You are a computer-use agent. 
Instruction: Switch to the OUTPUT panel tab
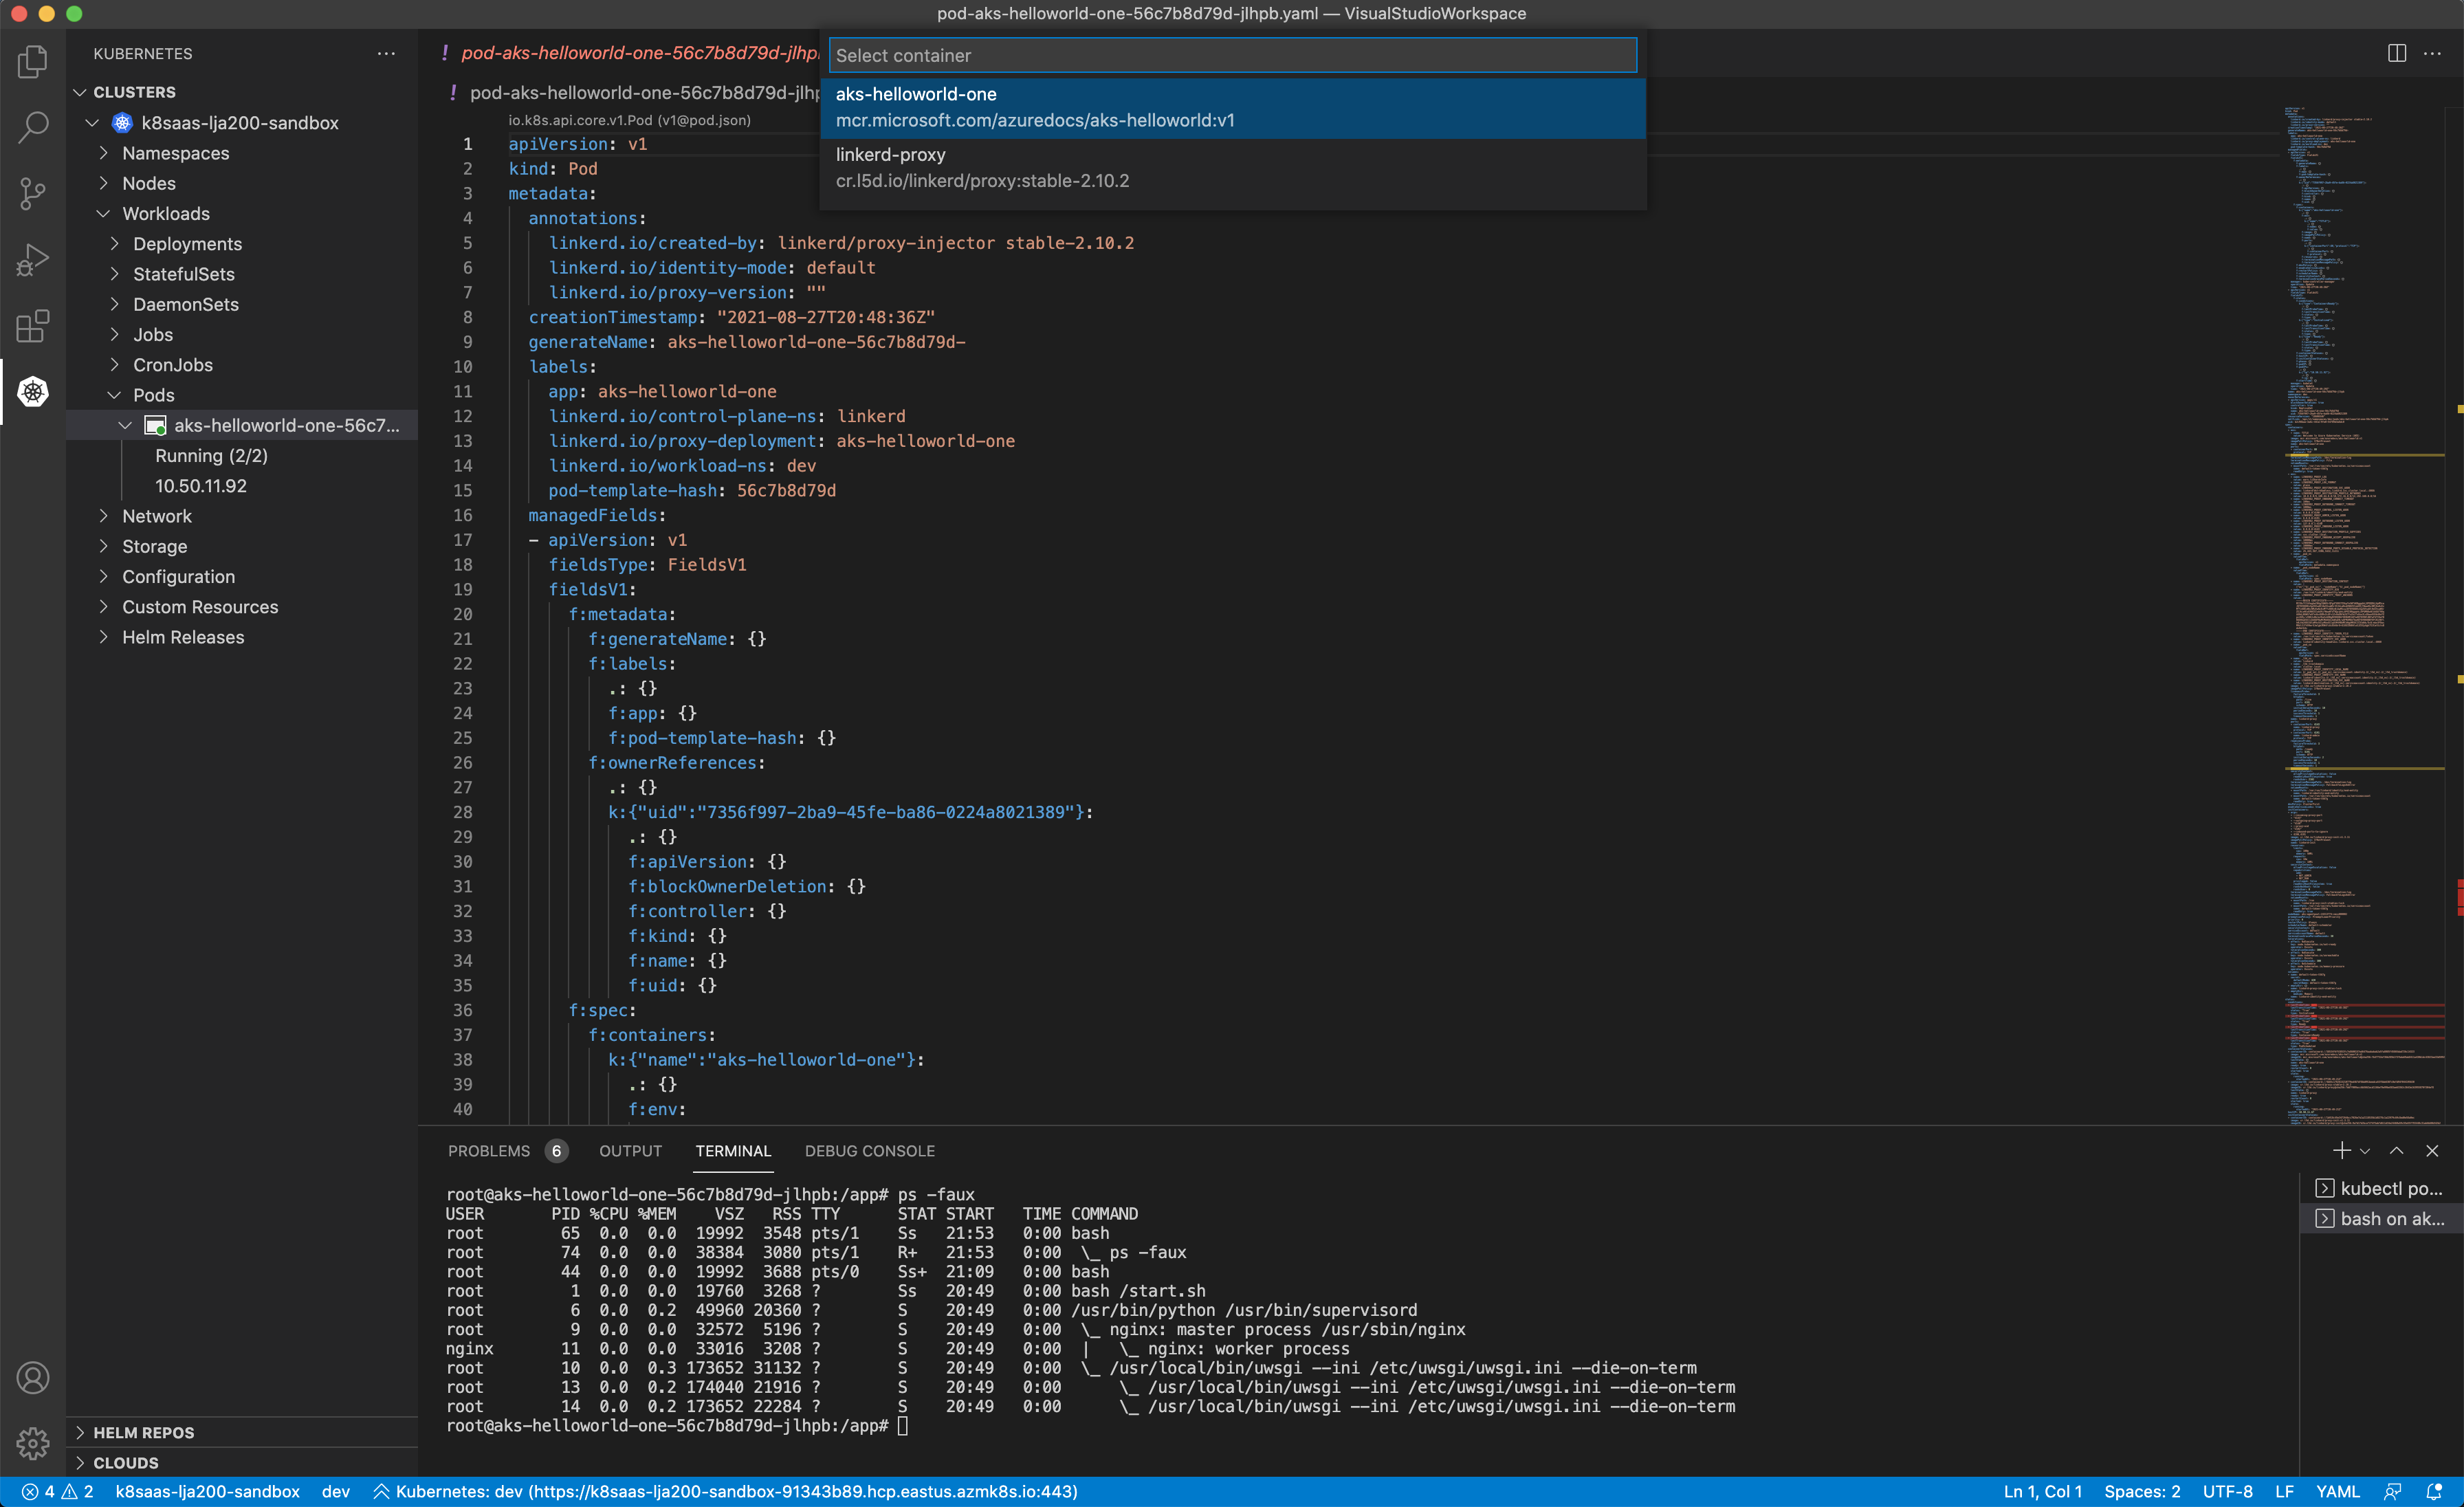[630, 1151]
